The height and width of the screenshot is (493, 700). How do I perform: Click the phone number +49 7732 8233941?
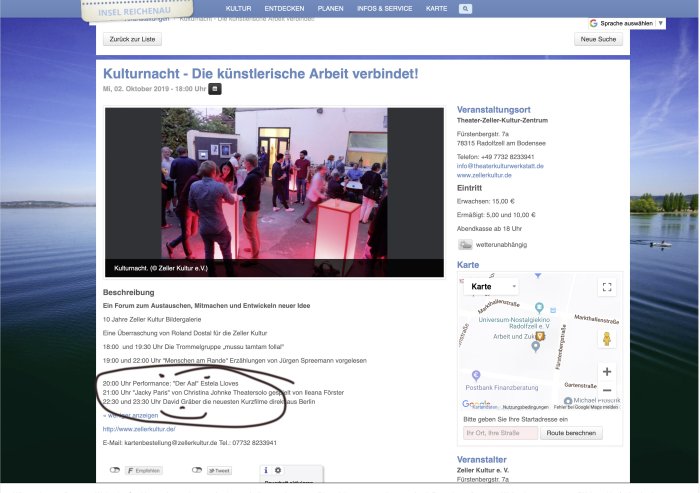tap(507, 157)
